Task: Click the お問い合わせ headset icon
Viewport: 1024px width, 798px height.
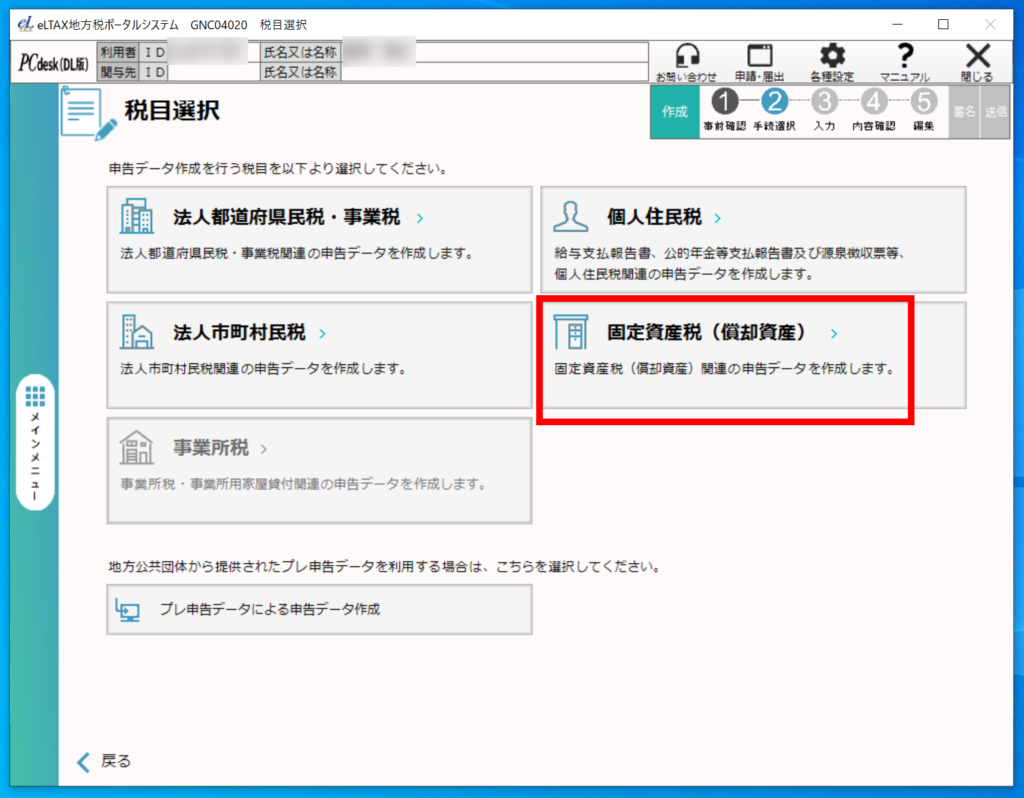Action: 686,56
